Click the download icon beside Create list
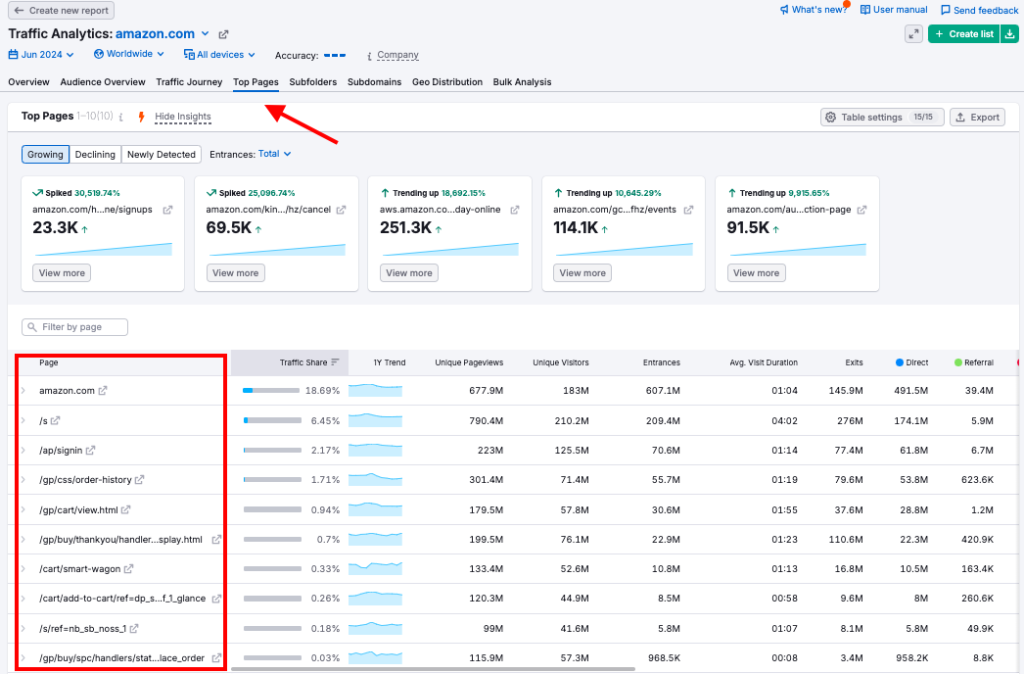The image size is (1024, 674). pyautogui.click(x=1010, y=34)
